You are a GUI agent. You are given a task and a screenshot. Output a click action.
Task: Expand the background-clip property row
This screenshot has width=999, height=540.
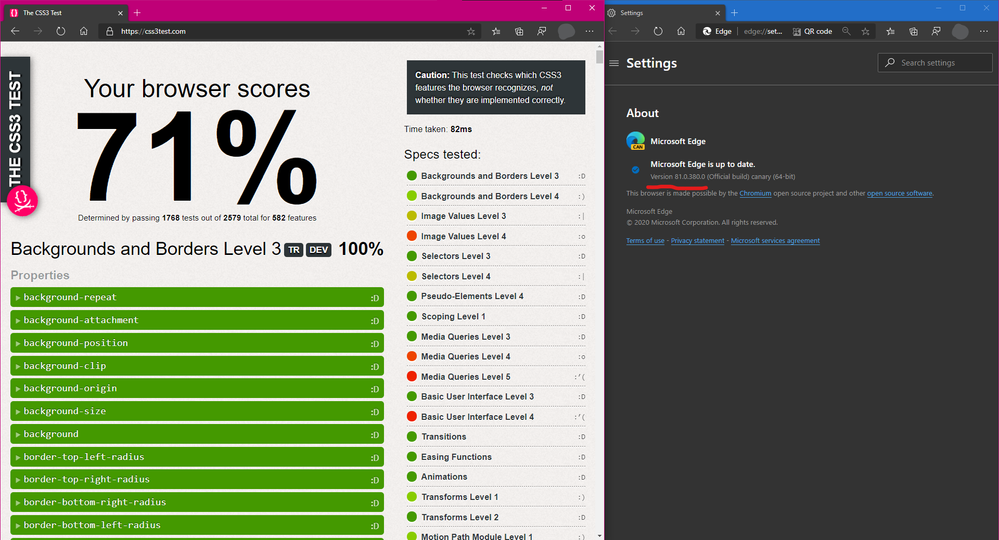tap(197, 366)
